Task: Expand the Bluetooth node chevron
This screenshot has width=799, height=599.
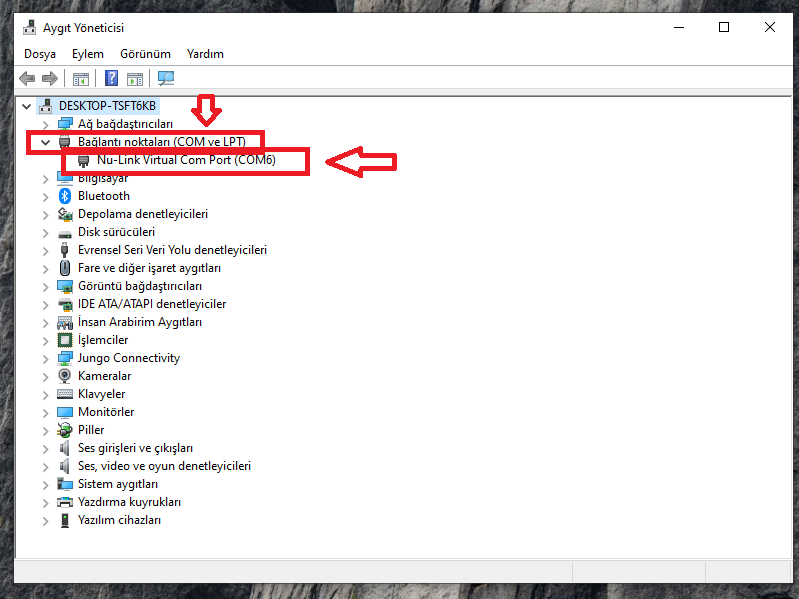Action: coord(45,197)
